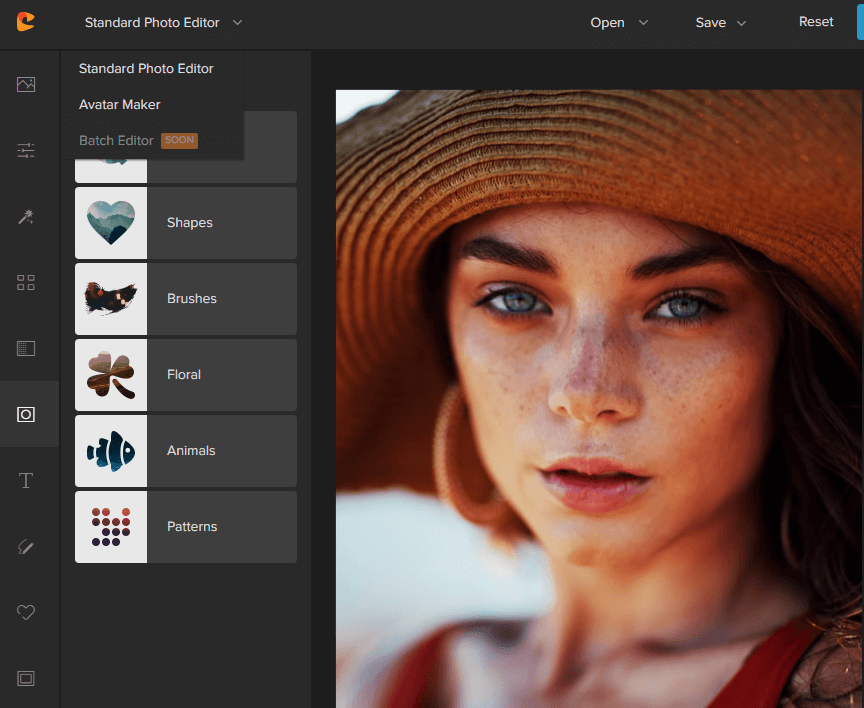
Task: Open the frames sidebar icon
Action: pos(26,678)
